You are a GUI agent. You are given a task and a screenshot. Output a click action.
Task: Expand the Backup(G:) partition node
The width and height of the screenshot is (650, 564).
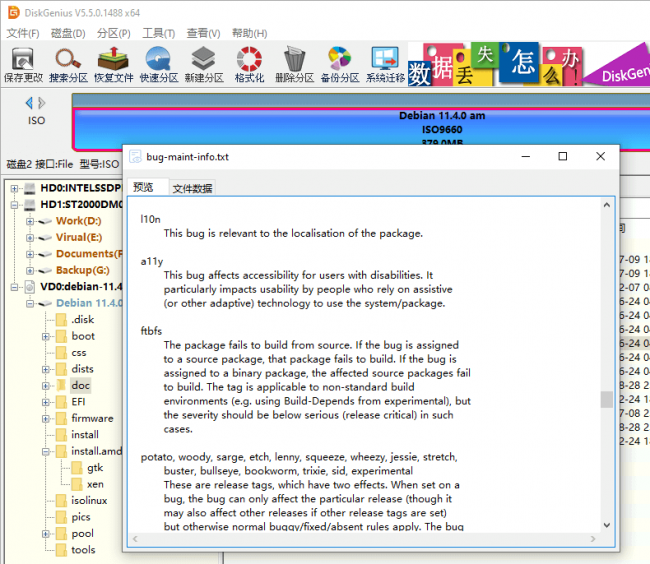click(30, 271)
